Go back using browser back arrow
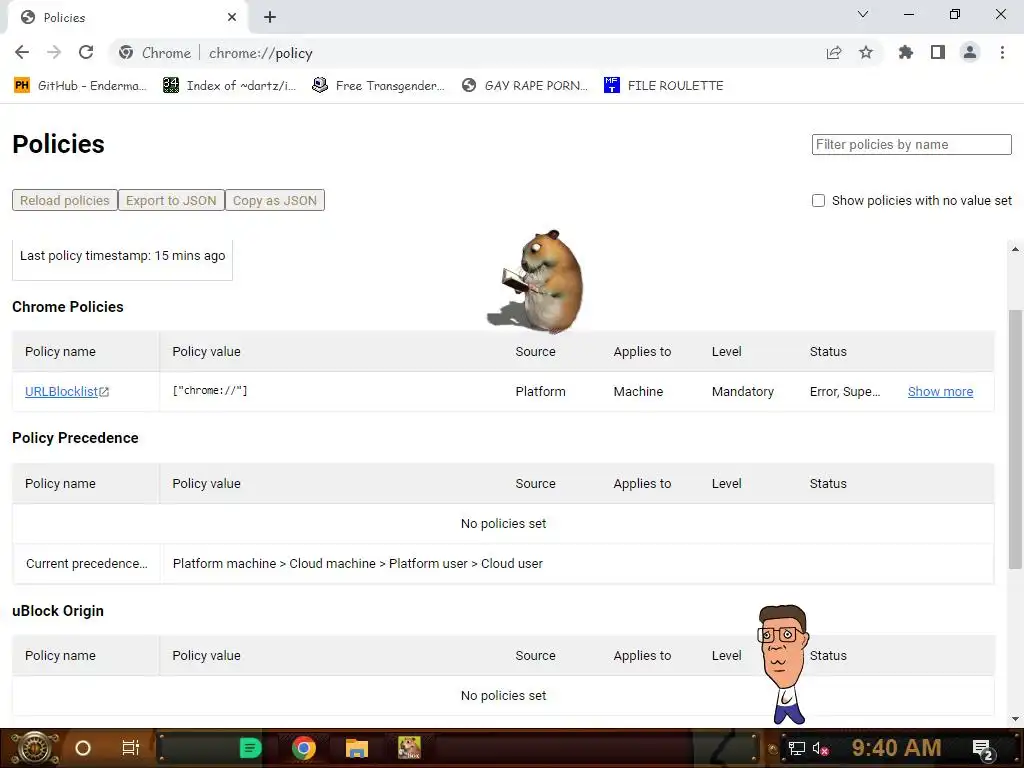This screenshot has height=768, width=1024. (22, 53)
